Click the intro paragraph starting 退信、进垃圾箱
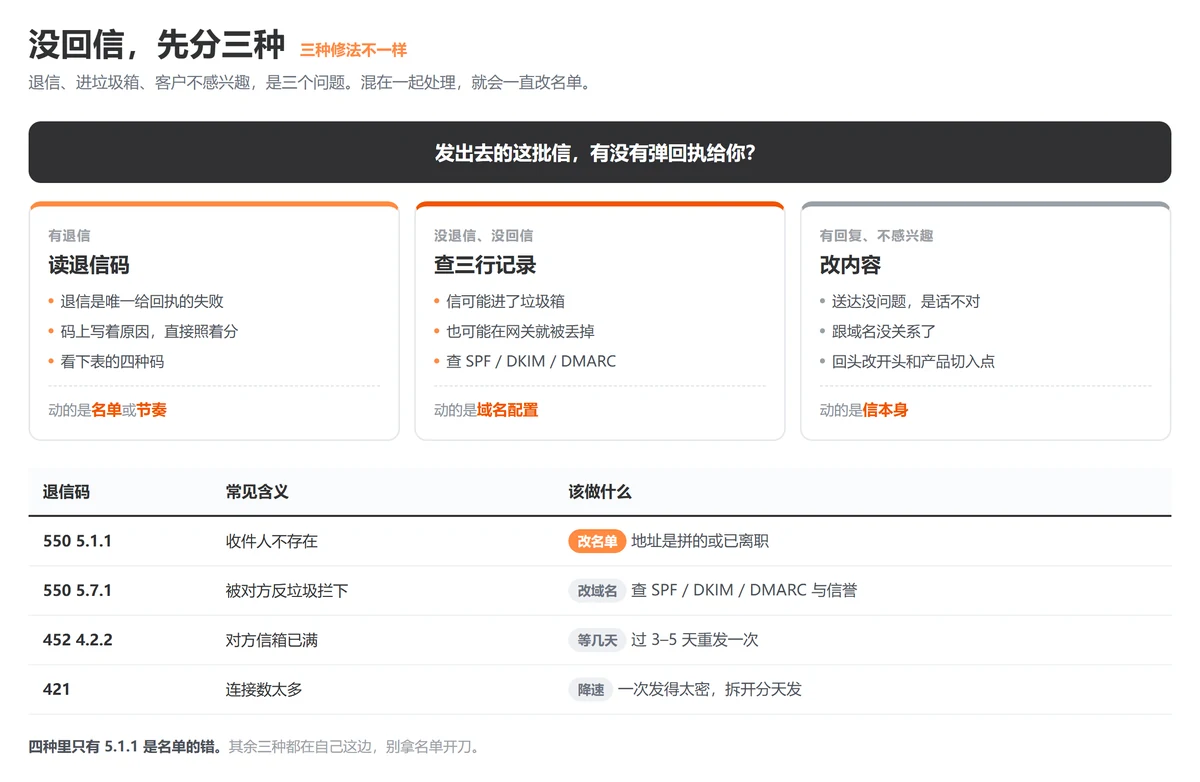Image resolution: width=1200 pixels, height=782 pixels. click(x=311, y=83)
